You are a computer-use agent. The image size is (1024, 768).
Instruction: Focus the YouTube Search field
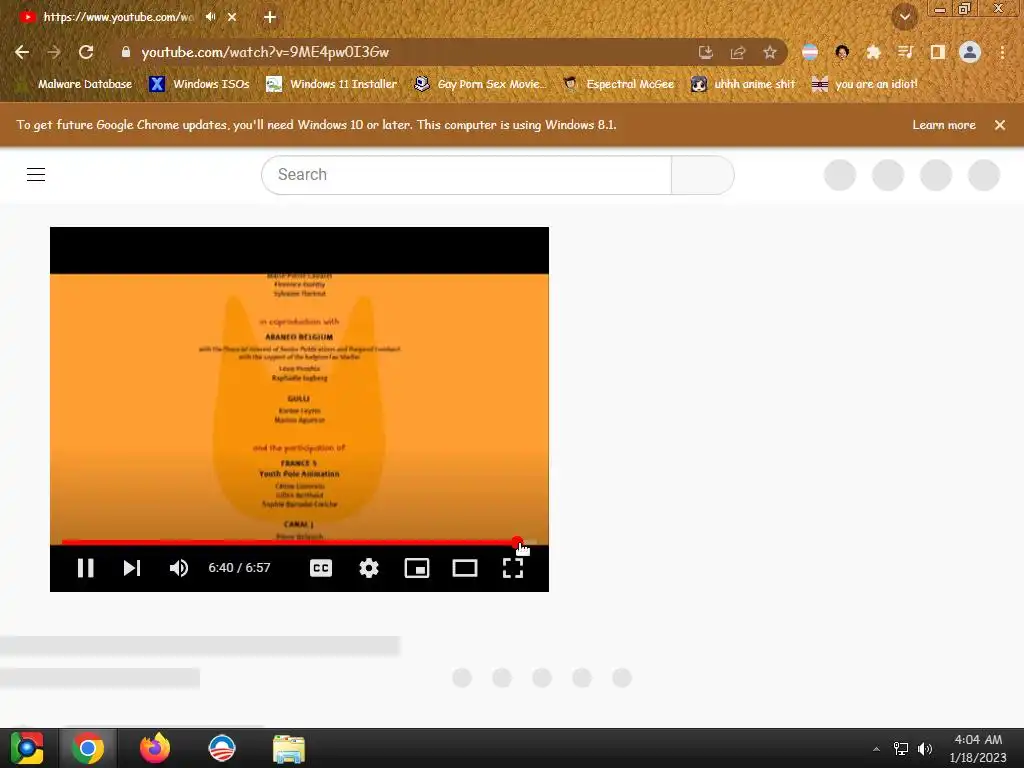pyautogui.click(x=466, y=174)
